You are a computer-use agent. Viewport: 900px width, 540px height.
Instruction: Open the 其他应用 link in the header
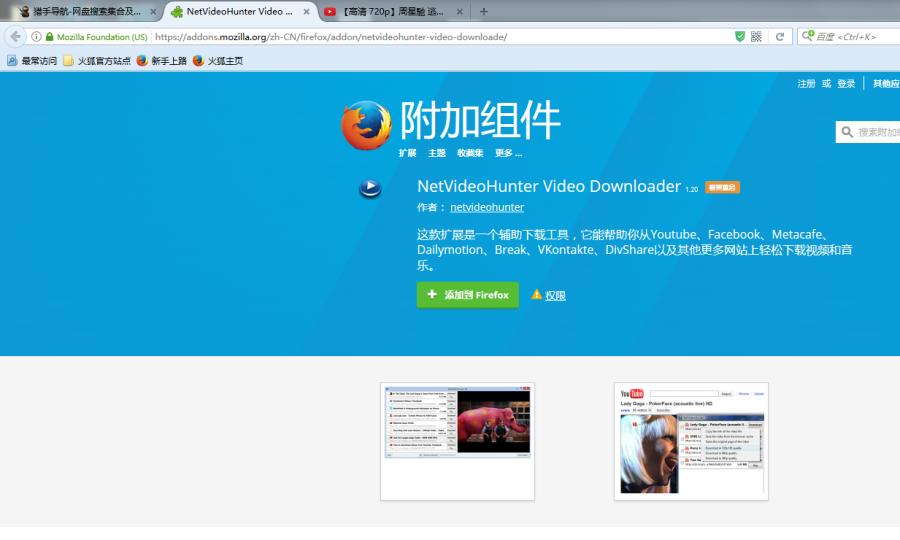click(x=886, y=84)
